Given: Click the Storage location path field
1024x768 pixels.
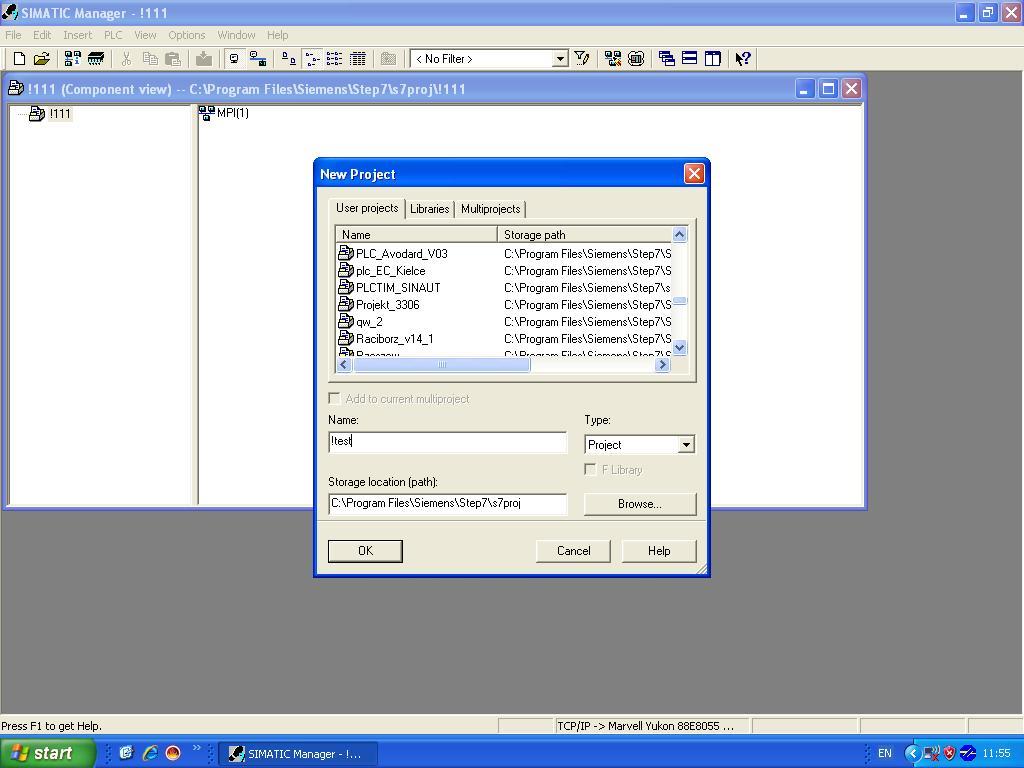Looking at the screenshot, I should point(447,504).
